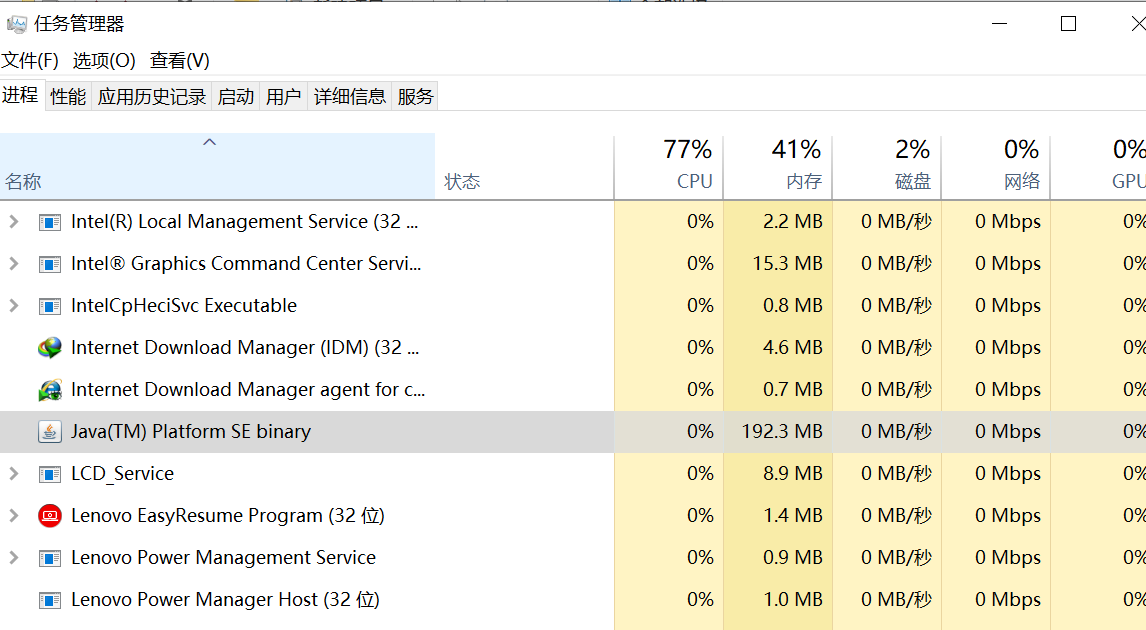Switch to the 用户 tab
The height and width of the screenshot is (630, 1146).
tap(284, 96)
